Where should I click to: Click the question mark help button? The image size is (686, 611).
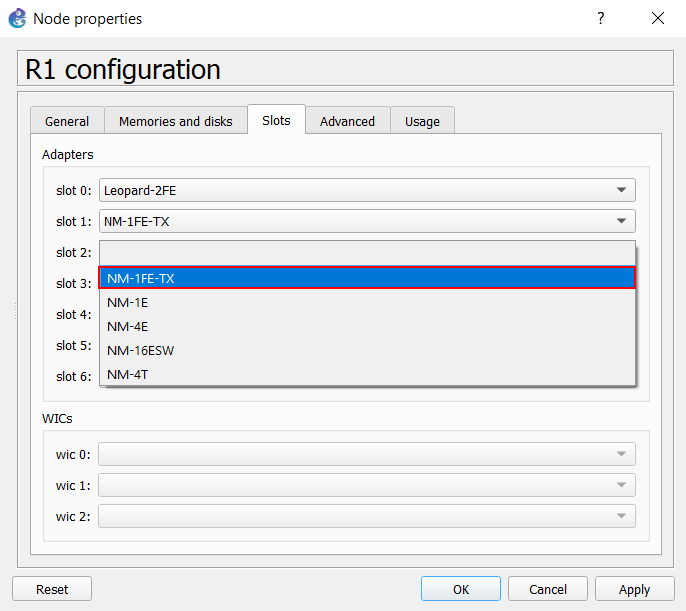(601, 18)
